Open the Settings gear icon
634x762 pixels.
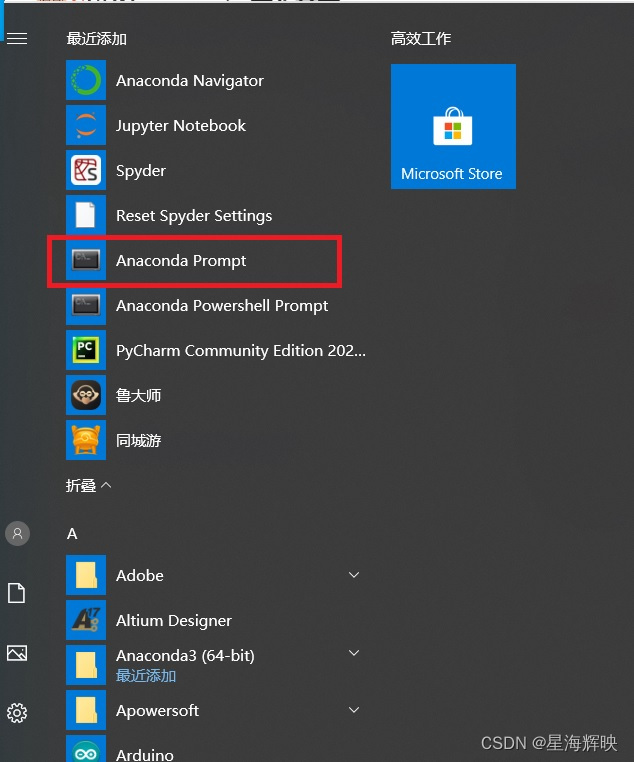point(17,713)
